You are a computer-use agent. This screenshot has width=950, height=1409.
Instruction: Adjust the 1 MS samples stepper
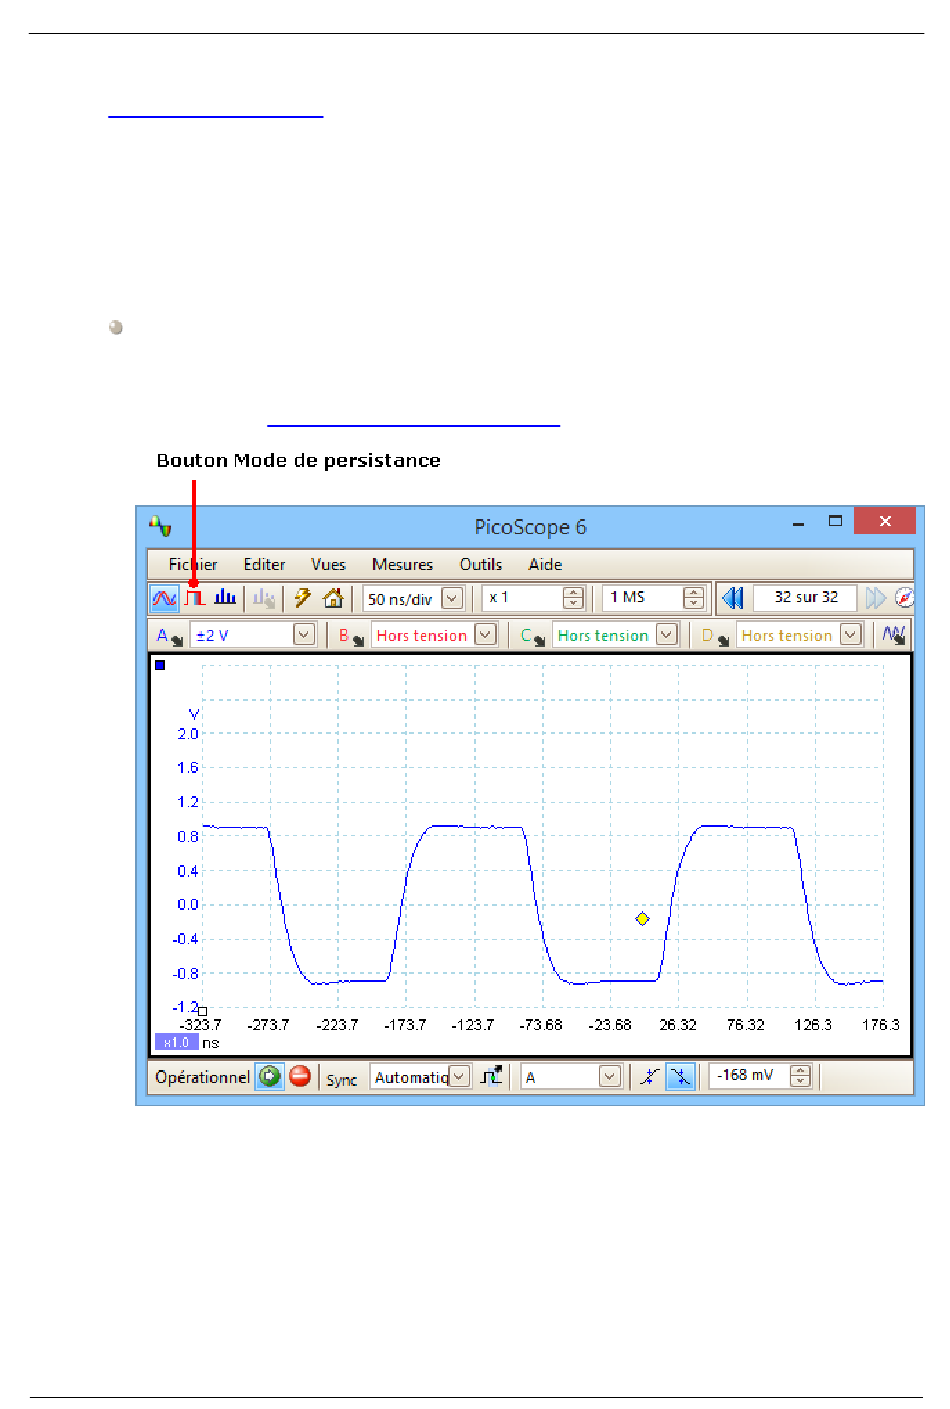pos(693,598)
